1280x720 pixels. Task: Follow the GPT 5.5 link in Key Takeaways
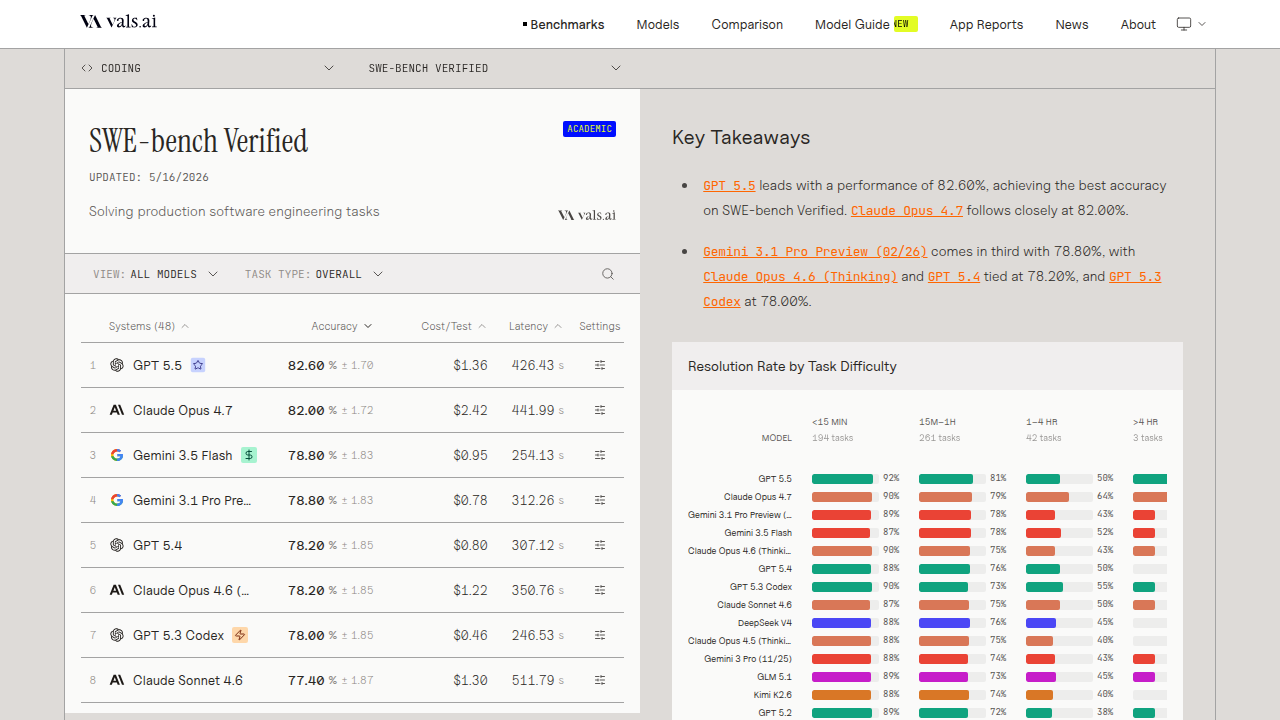[x=729, y=186]
